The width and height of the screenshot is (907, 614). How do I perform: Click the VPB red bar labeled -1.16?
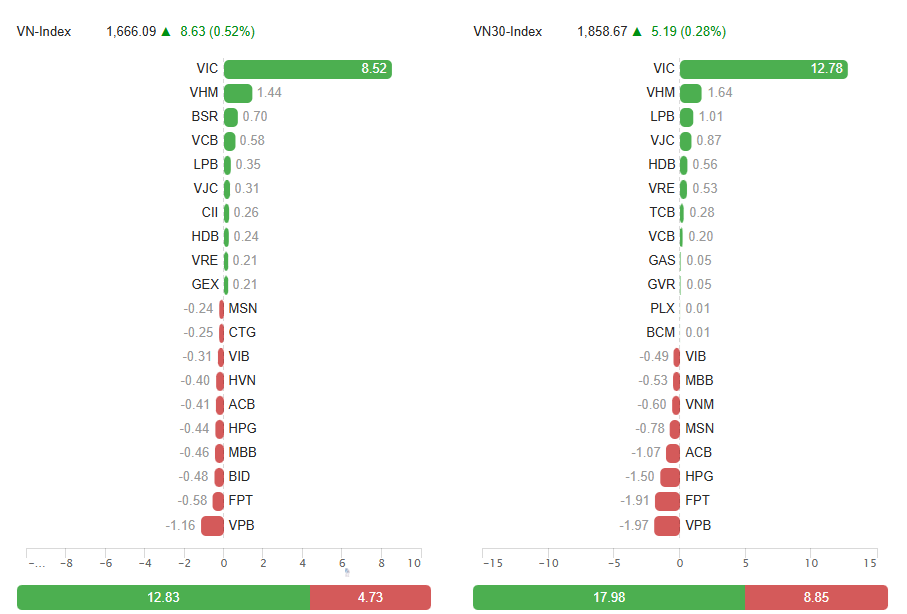(x=213, y=525)
